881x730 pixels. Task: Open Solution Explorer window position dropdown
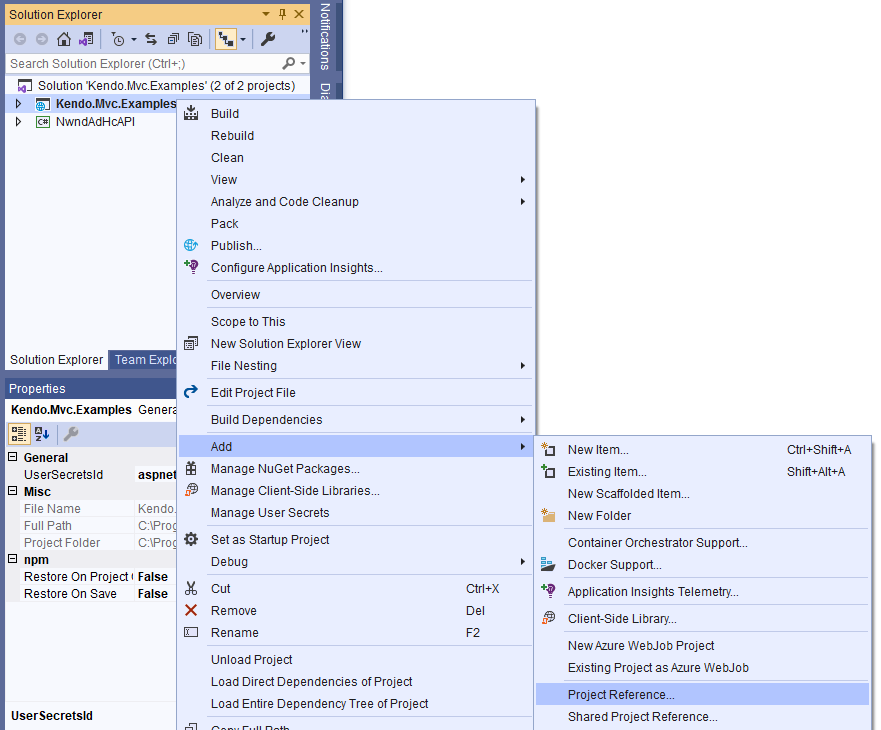pyautogui.click(x=266, y=14)
